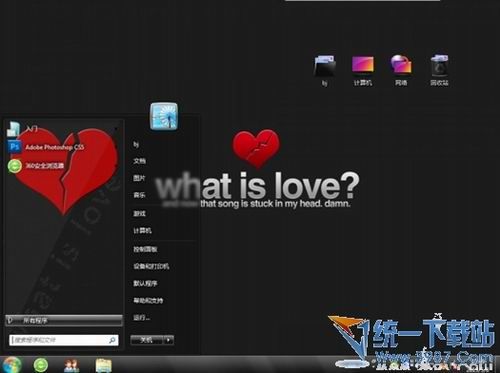Open bj user folder in Start menu
Screen dimensions: 500x373
click(x=136, y=144)
